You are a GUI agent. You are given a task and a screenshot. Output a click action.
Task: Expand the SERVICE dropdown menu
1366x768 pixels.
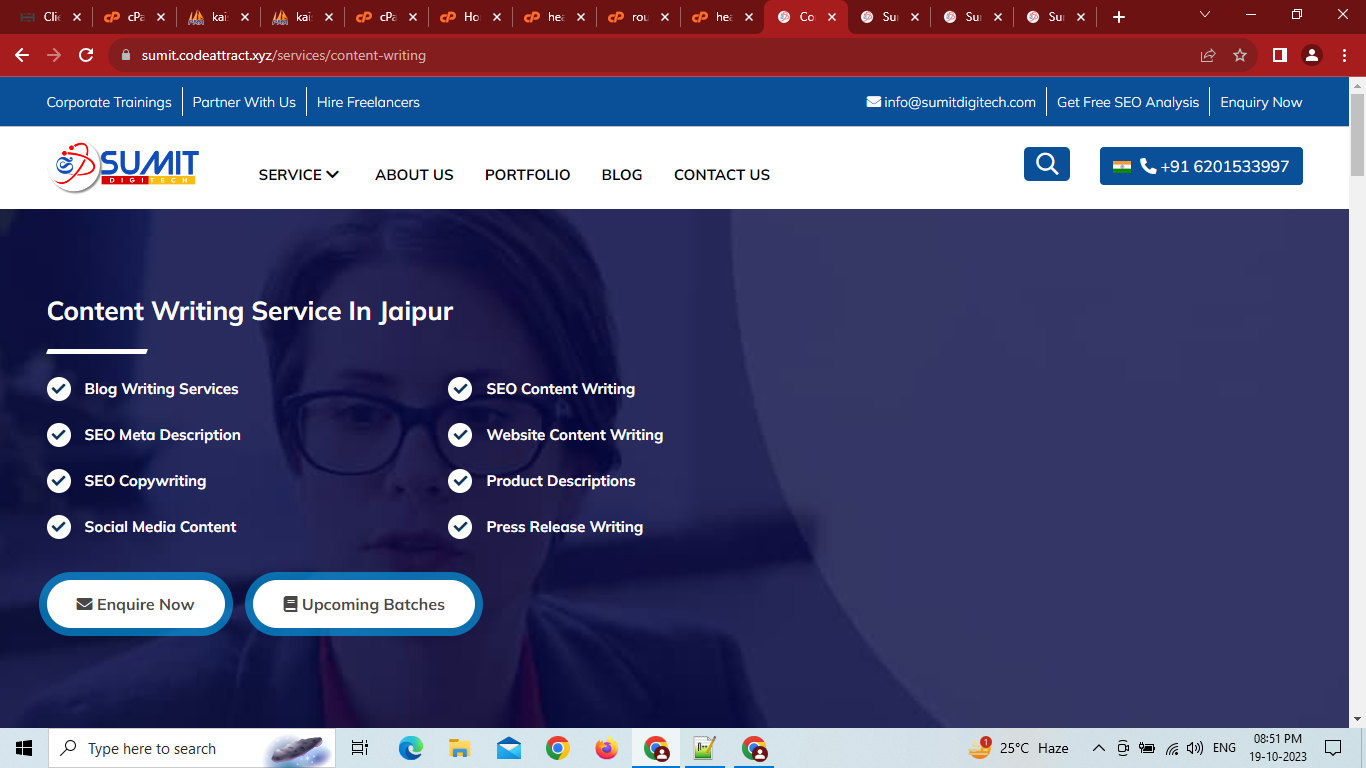[299, 175]
